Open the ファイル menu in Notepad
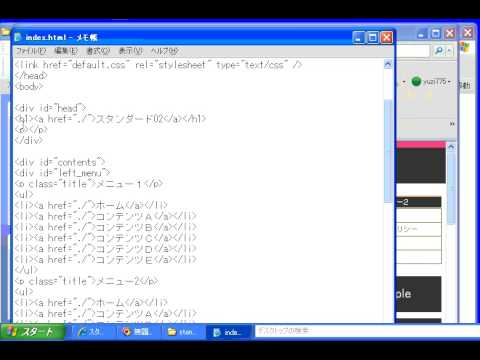The image size is (480, 360). (31, 51)
